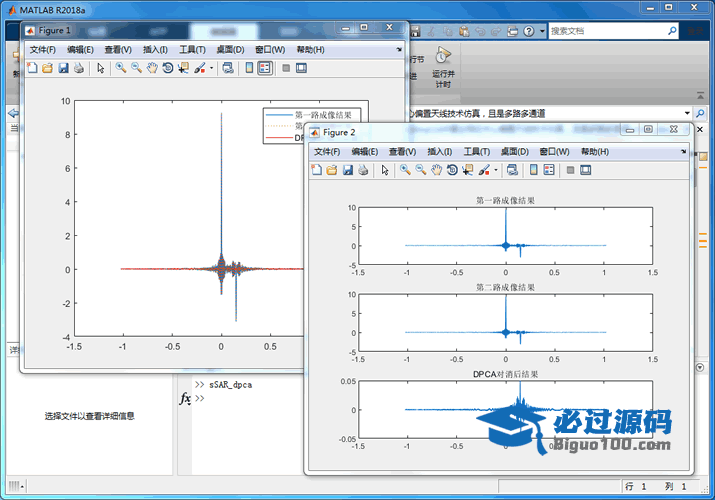Image resolution: width=715 pixels, height=500 pixels.
Task: Click the Zoom Out tool in Figure 2
Action: tap(421, 170)
